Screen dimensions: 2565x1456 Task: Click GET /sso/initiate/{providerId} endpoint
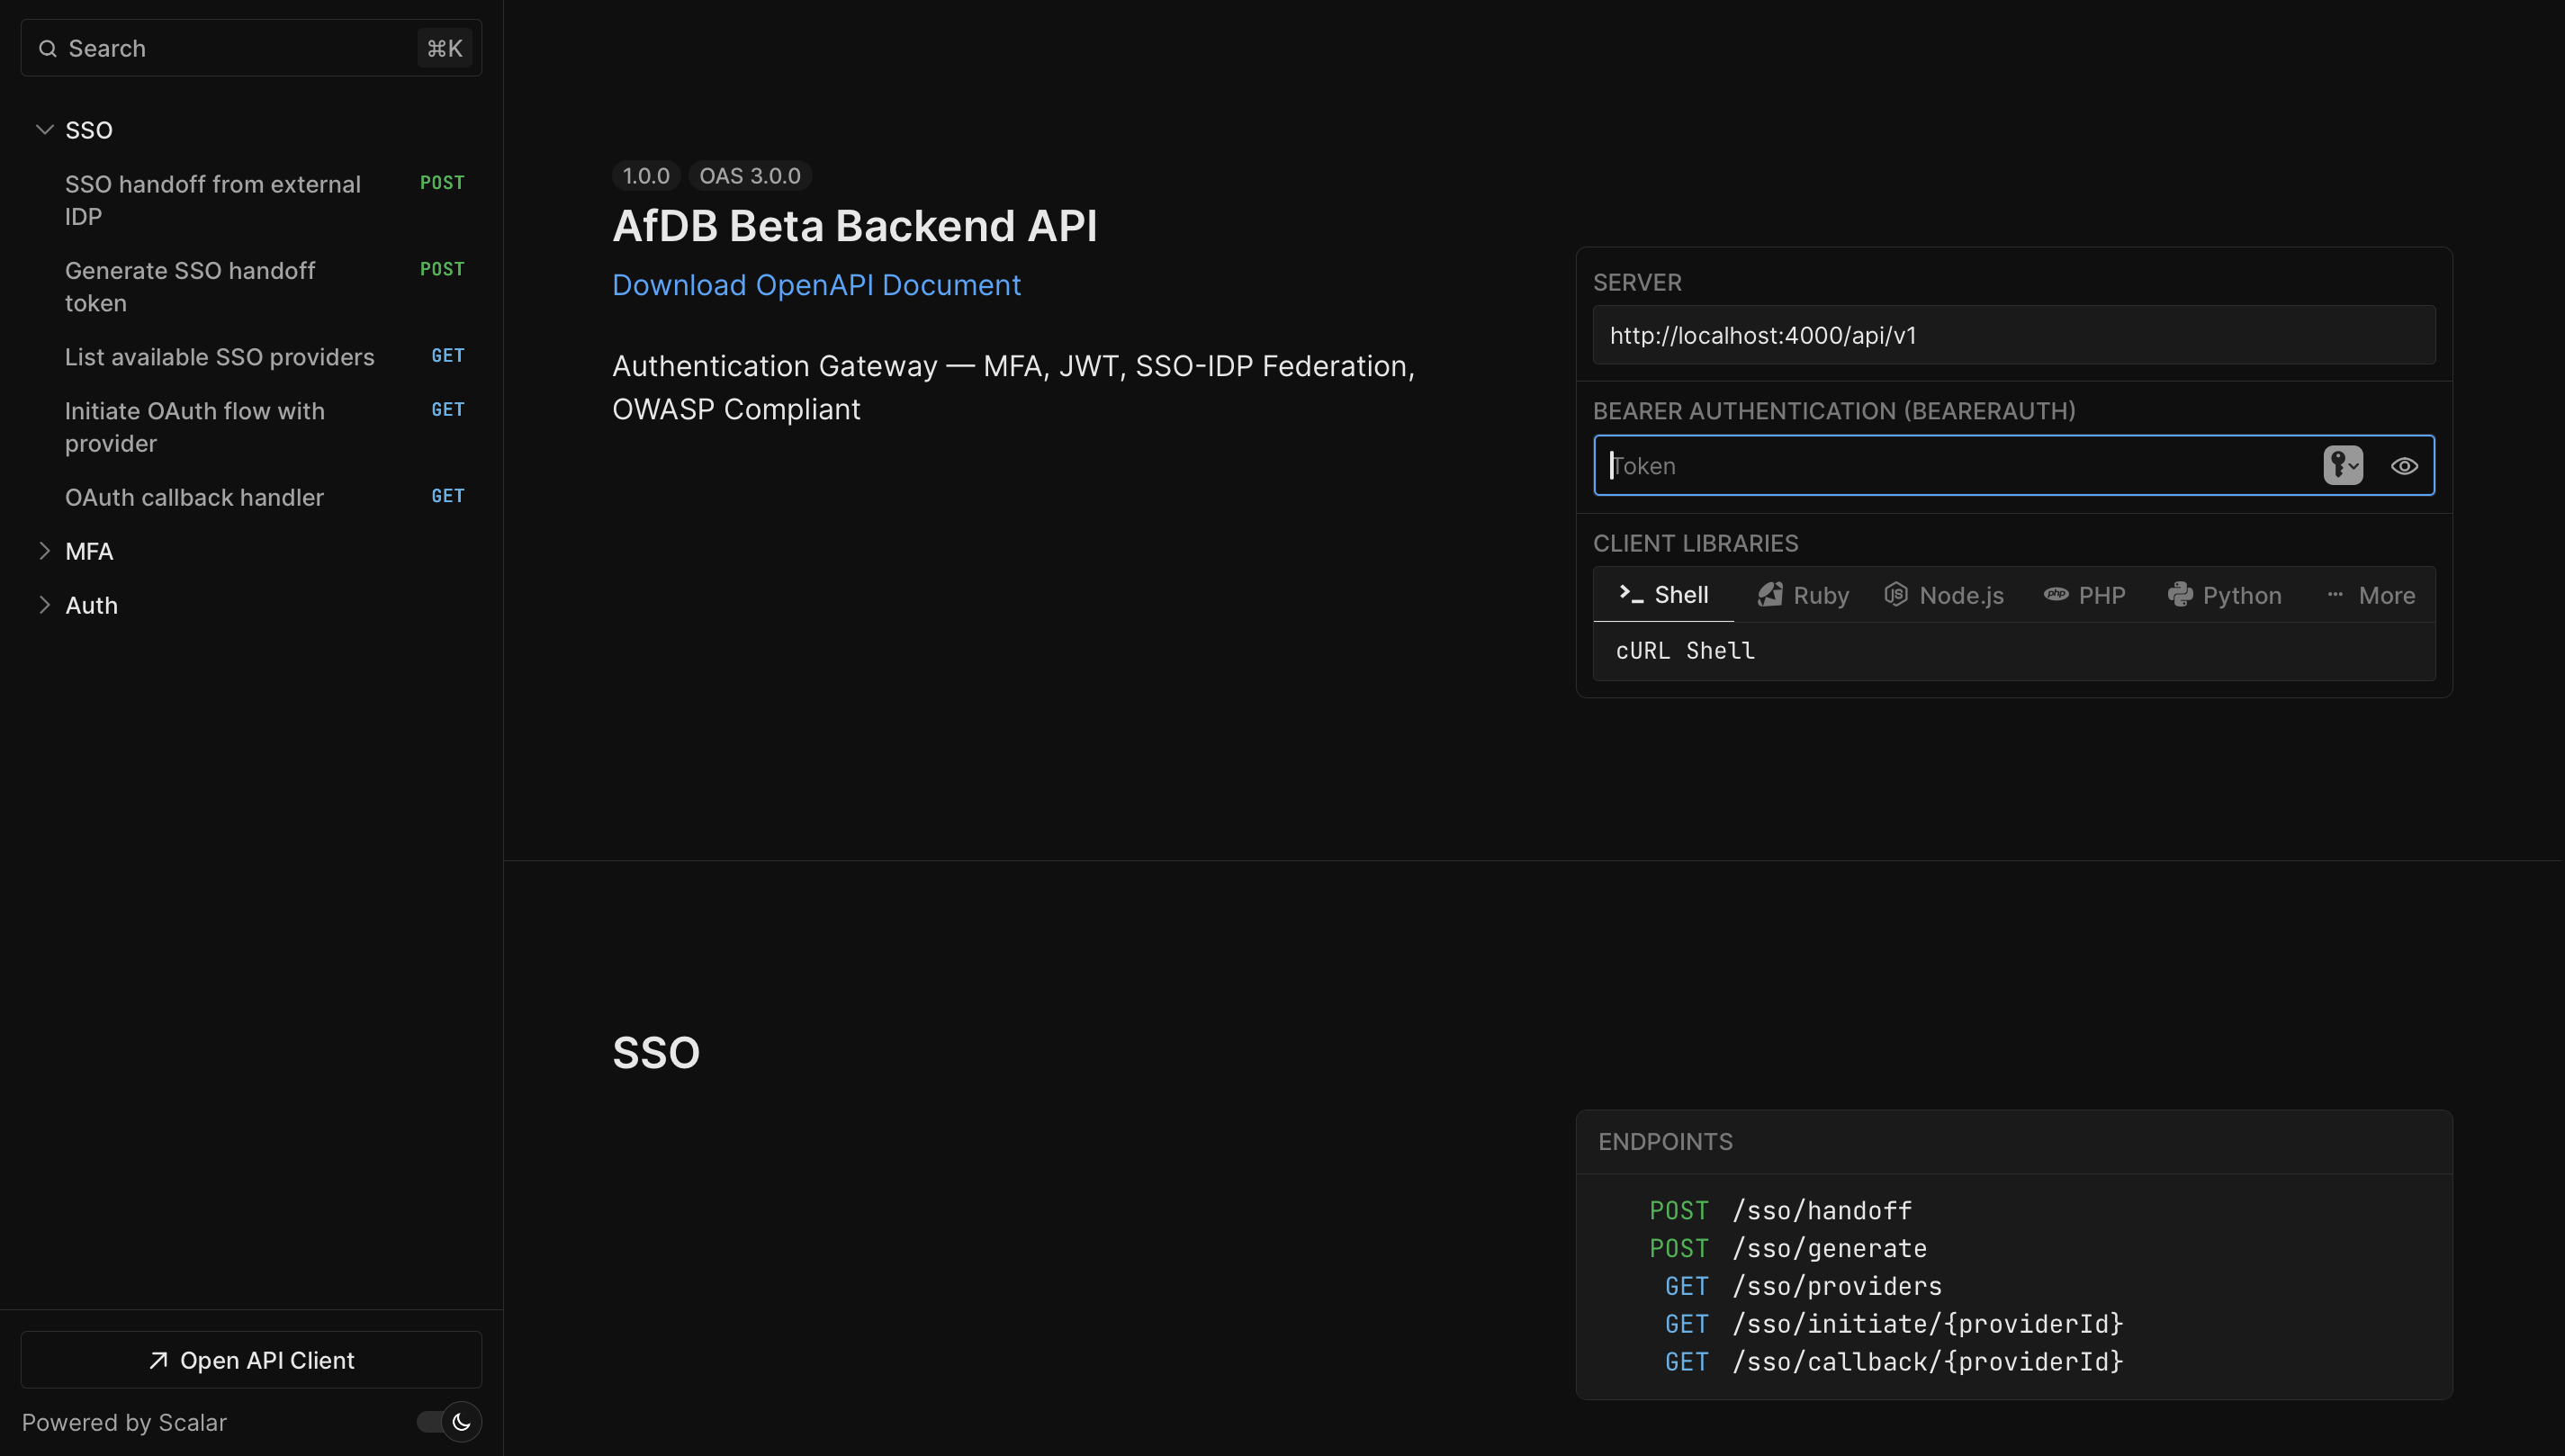1893,1324
